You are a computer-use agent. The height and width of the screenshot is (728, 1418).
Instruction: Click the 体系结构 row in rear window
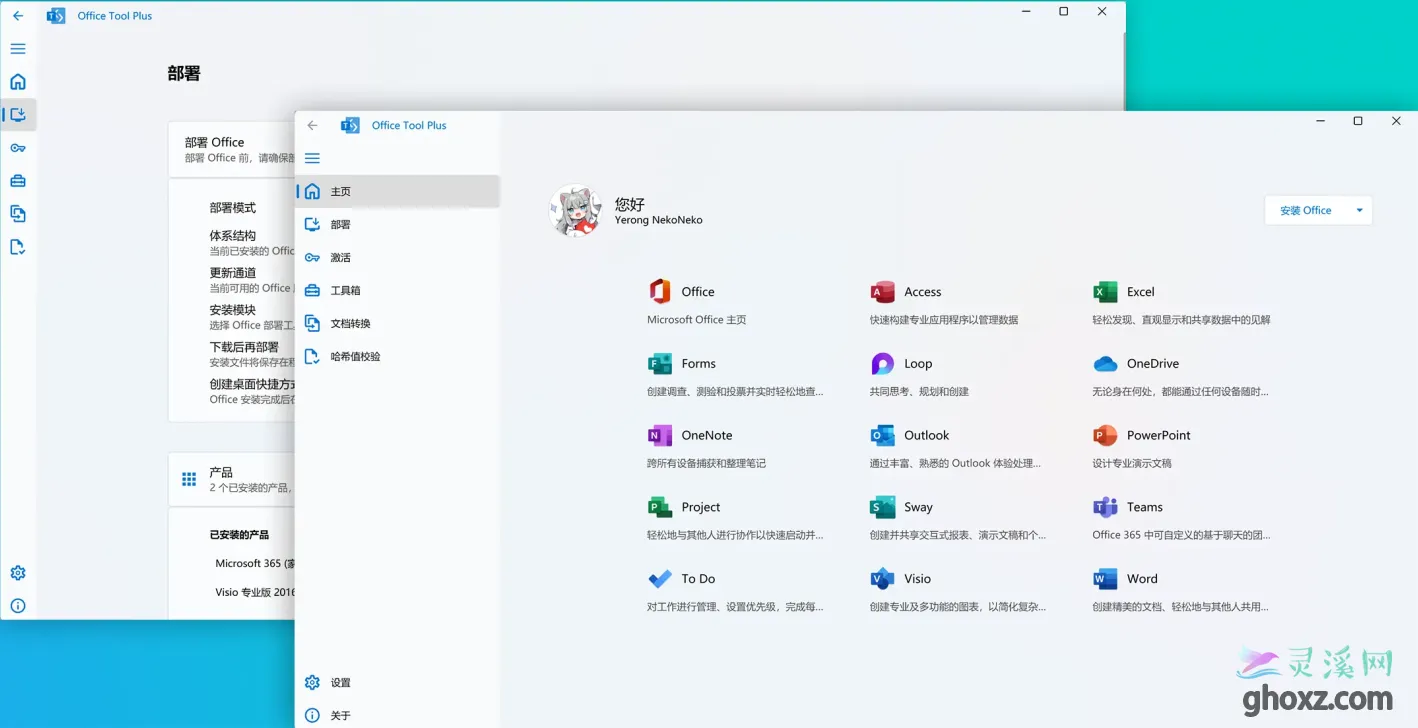pos(252,243)
